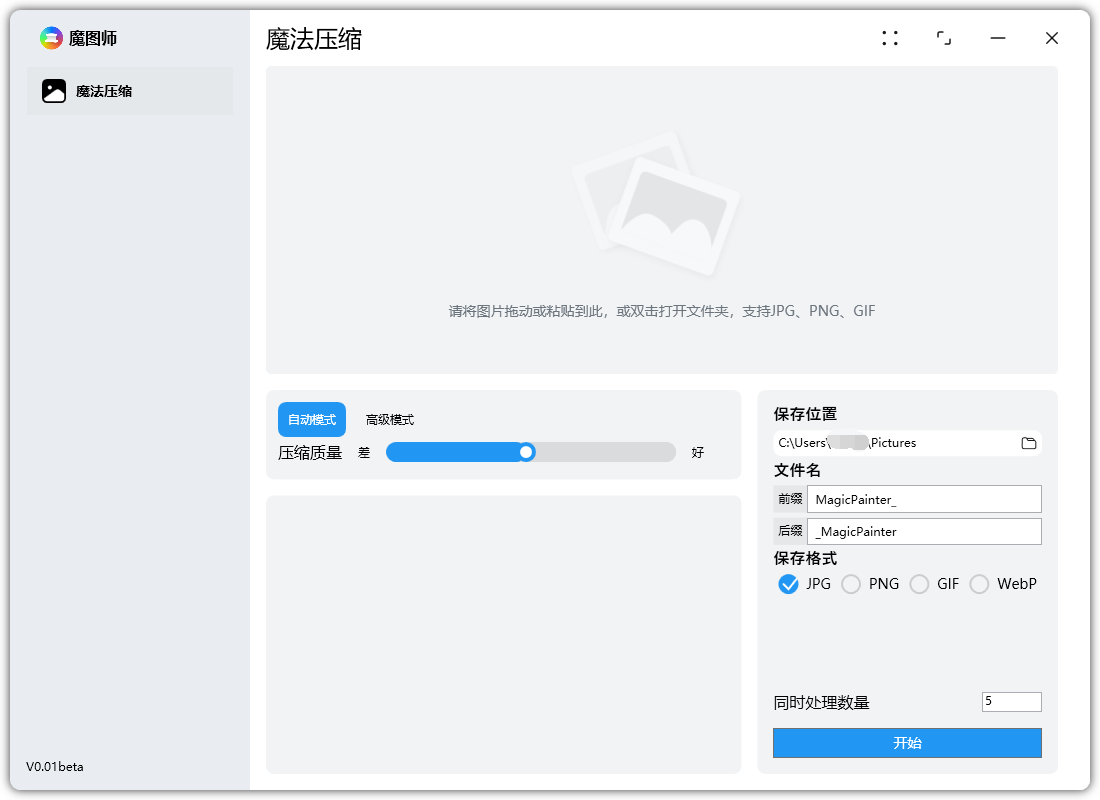This screenshot has width=1100, height=800.
Task: Open the folder browser for save location
Action: coord(1029,443)
